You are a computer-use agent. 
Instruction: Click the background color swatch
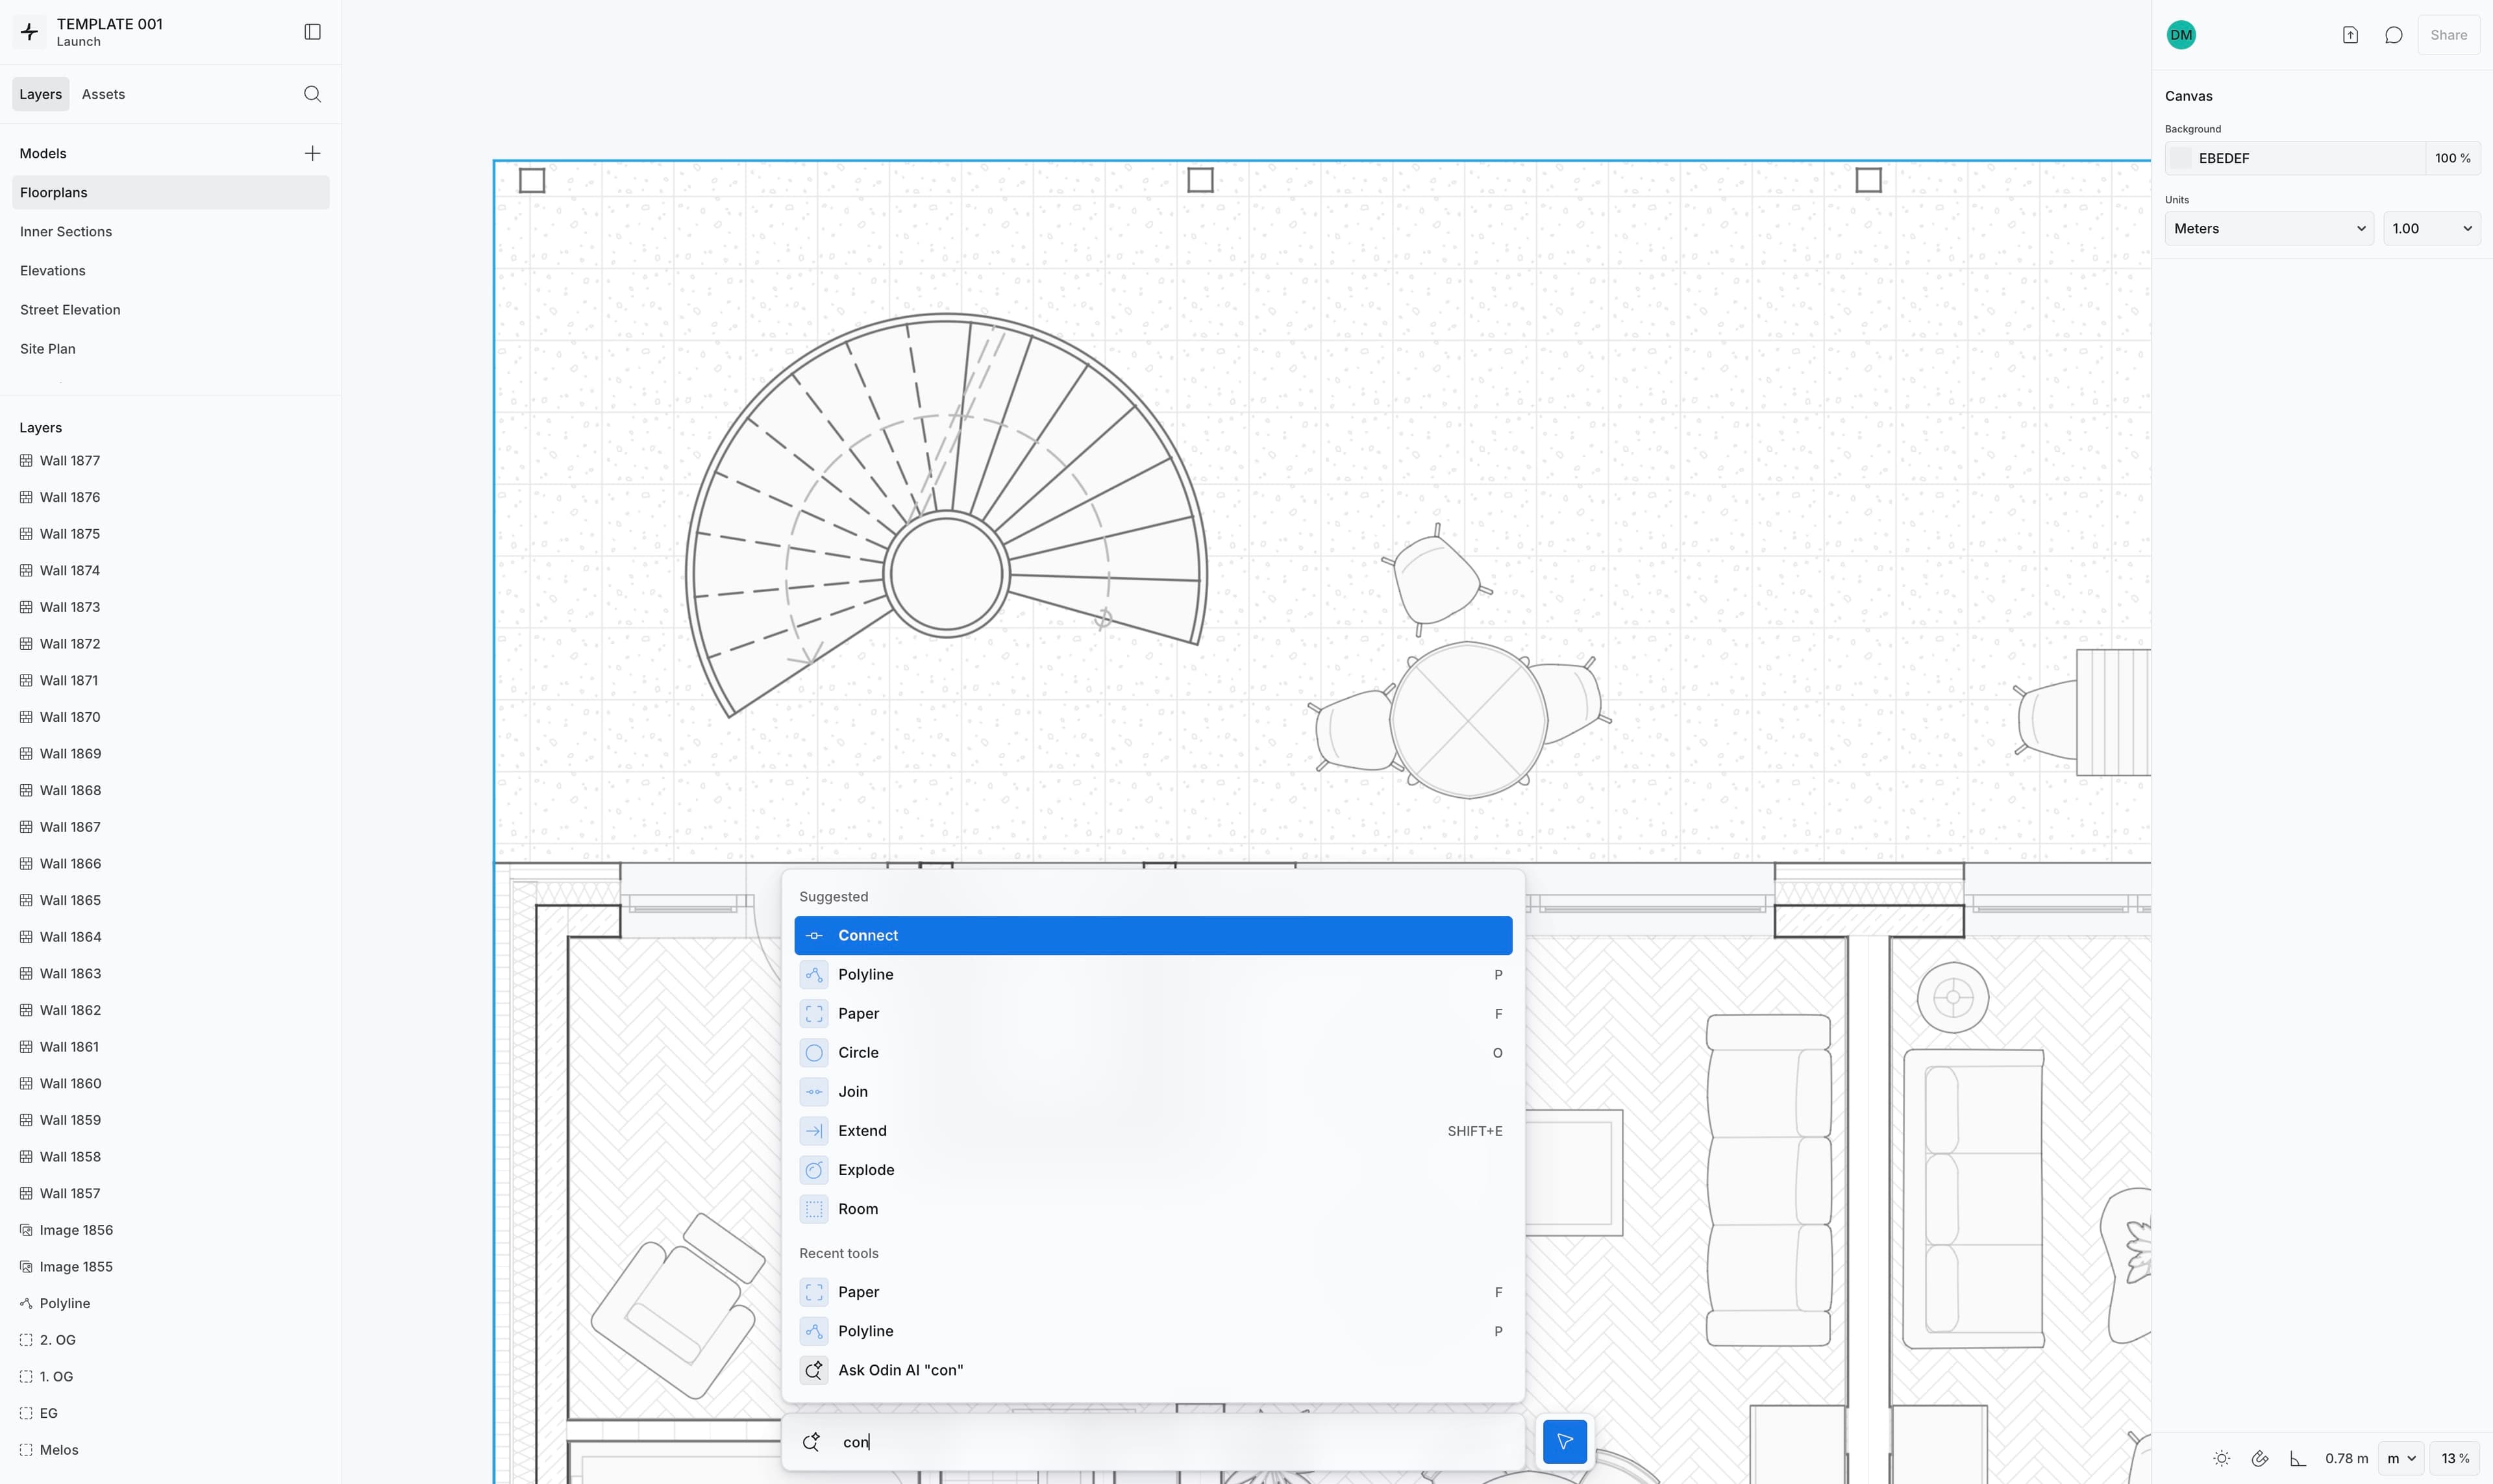pos(2181,158)
